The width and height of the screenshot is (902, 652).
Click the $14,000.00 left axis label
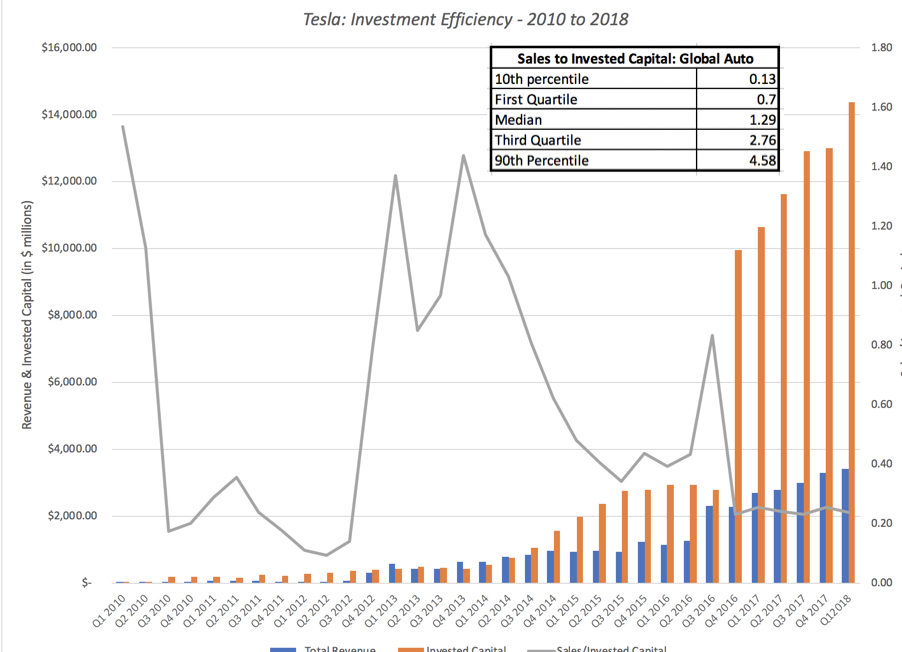[69, 115]
